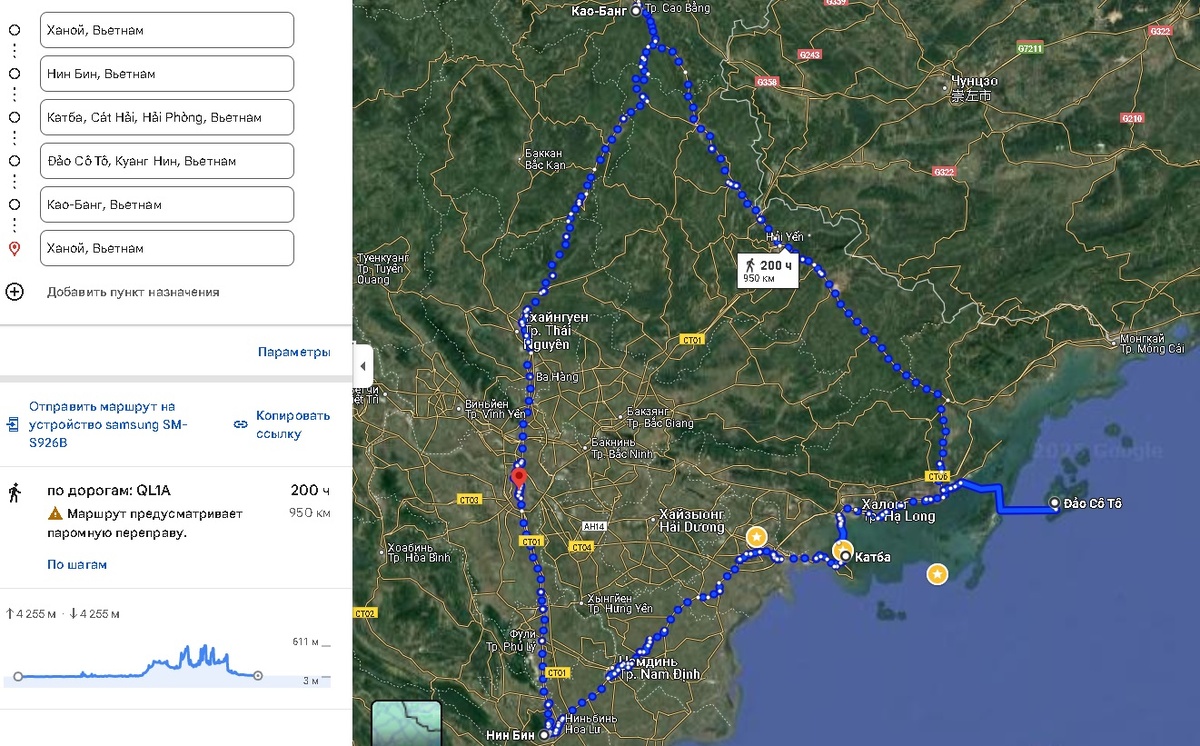Image resolution: width=1200 pixels, height=746 pixels.
Task: Click the AH14 highway shield
Action: [596, 525]
